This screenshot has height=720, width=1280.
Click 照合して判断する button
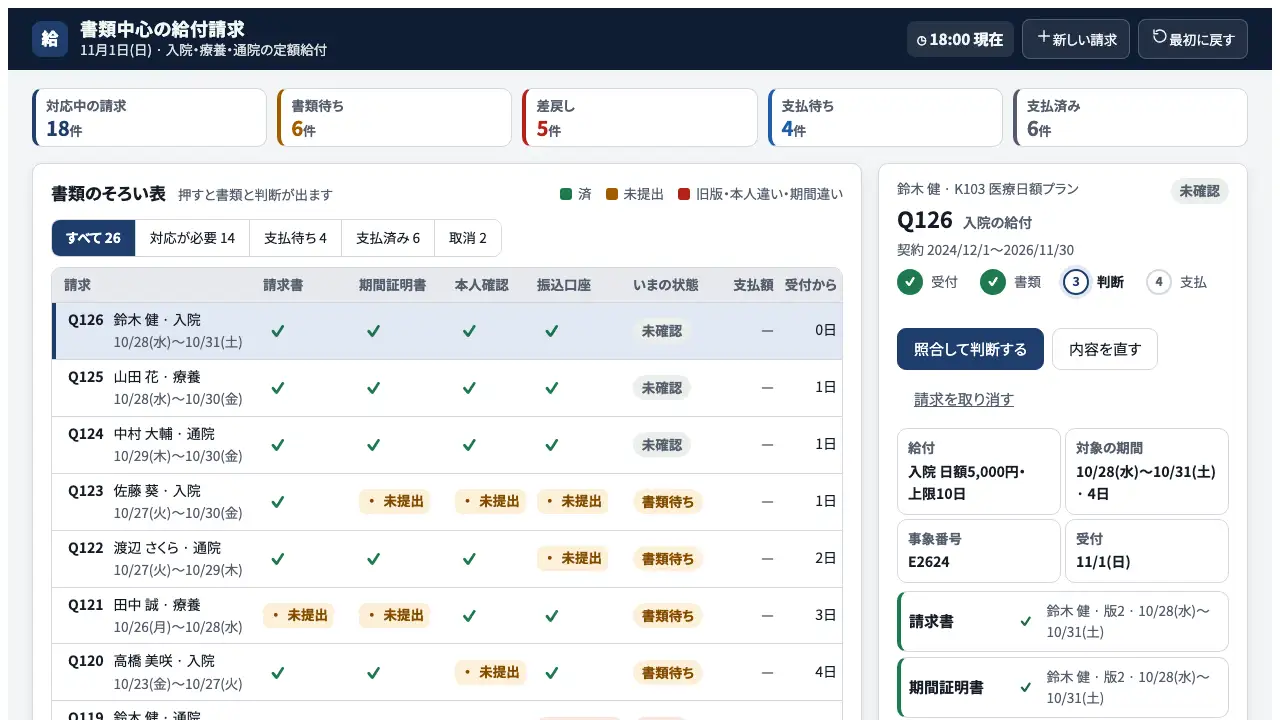coord(970,349)
